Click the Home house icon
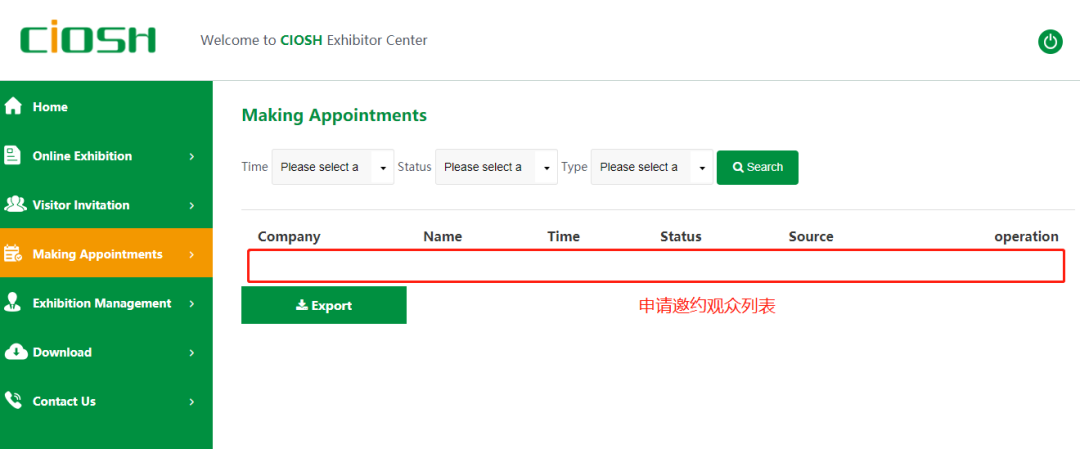Viewport: 1080px width, 449px height. (x=14, y=107)
